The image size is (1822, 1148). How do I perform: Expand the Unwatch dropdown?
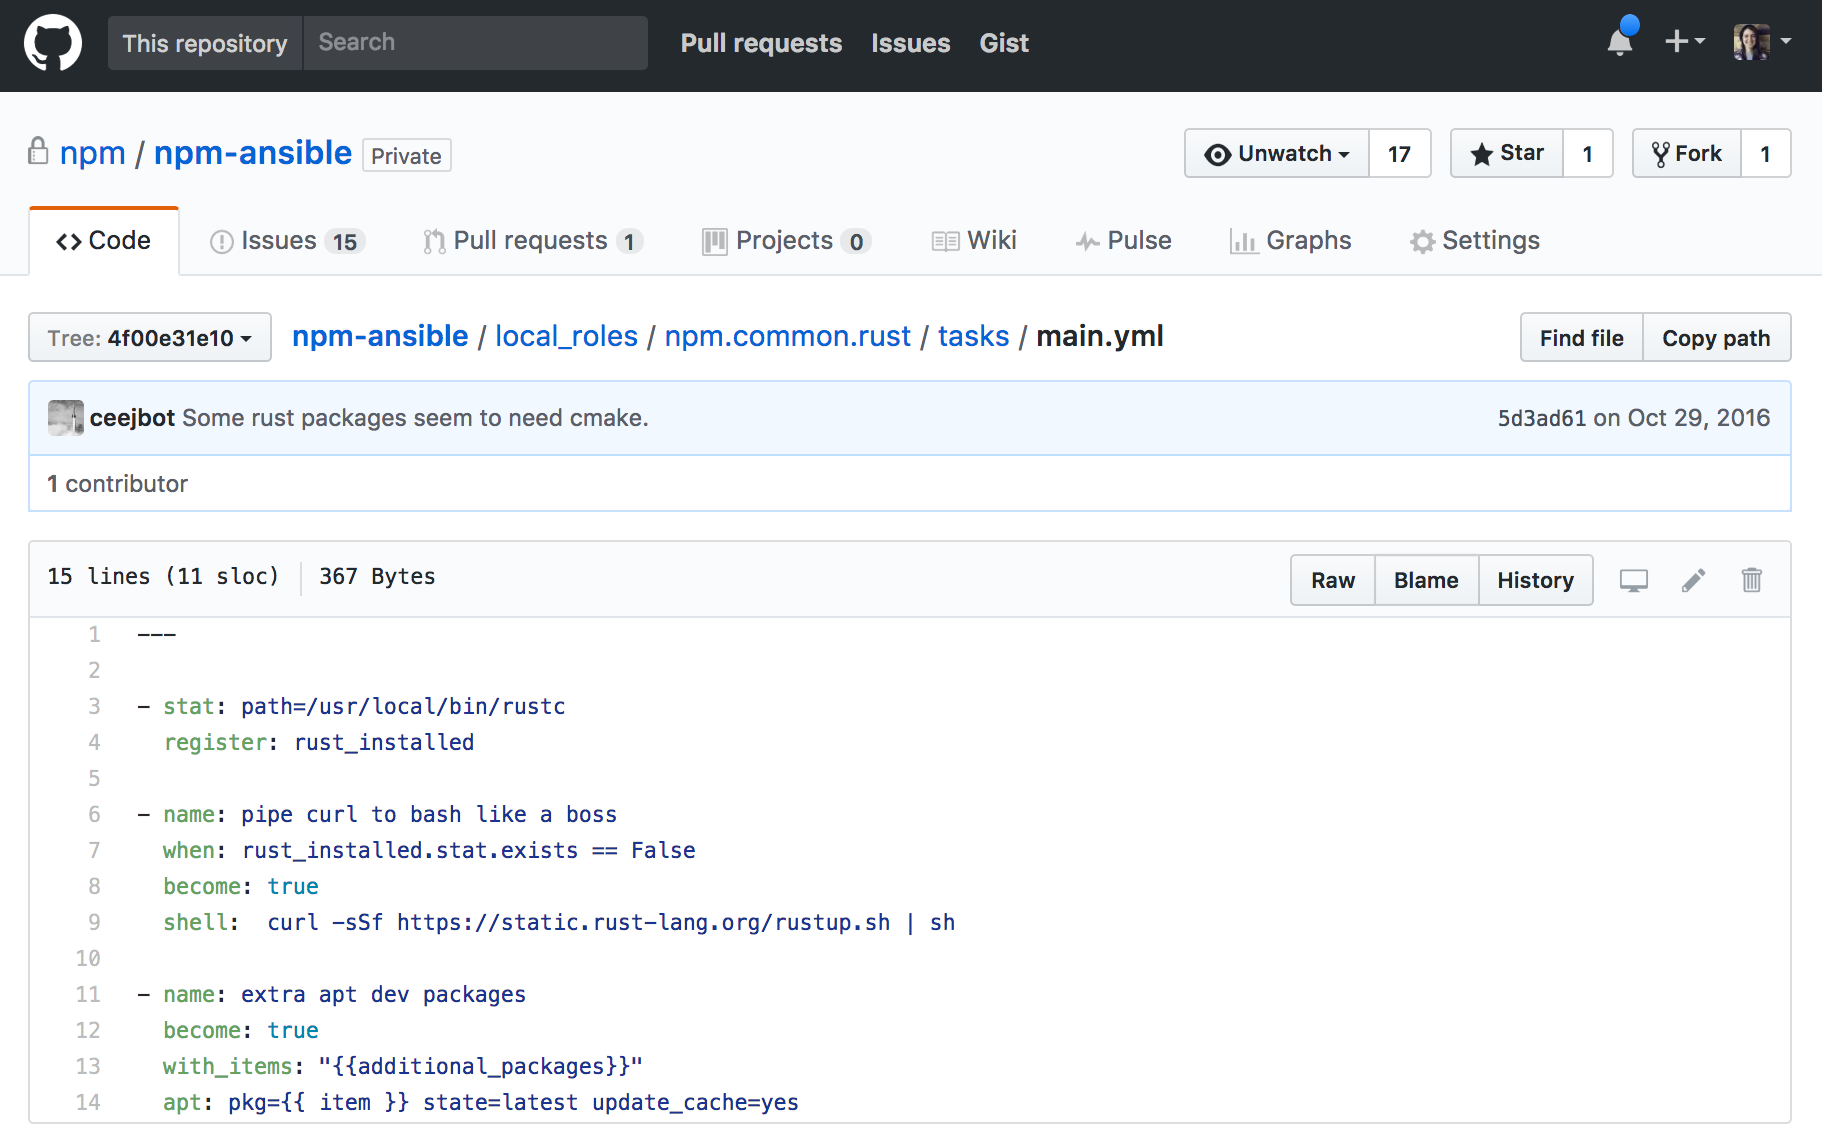1277,154
